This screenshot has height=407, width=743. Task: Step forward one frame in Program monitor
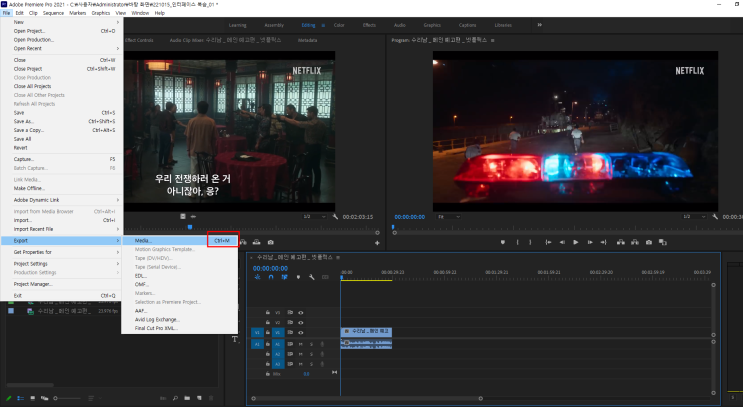point(590,242)
